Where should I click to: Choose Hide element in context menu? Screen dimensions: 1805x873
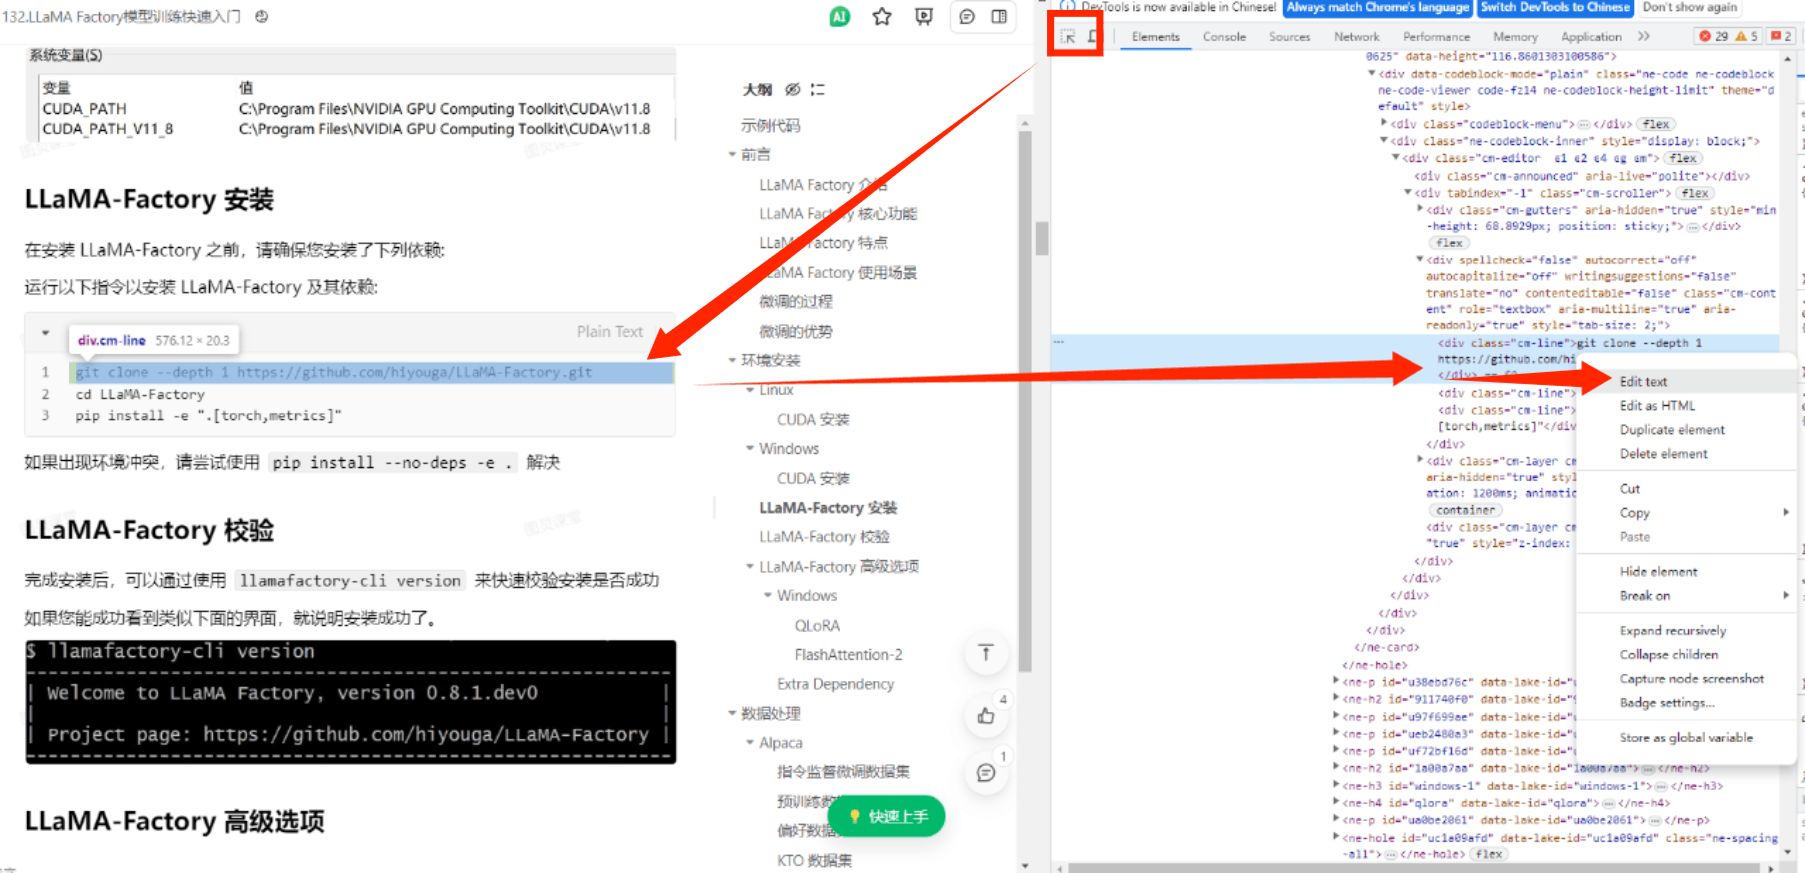point(1687,572)
